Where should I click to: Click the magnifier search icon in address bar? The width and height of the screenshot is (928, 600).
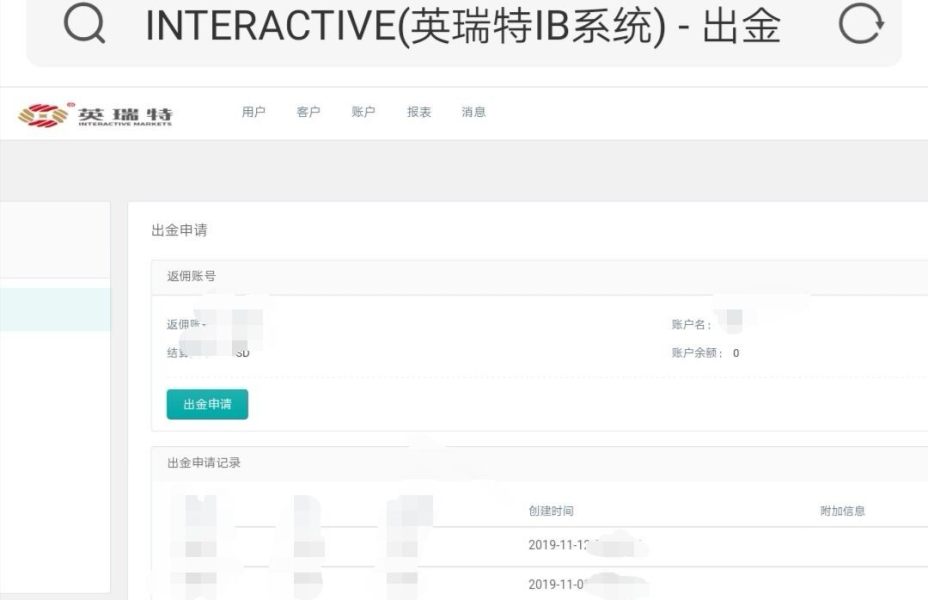(x=84, y=24)
